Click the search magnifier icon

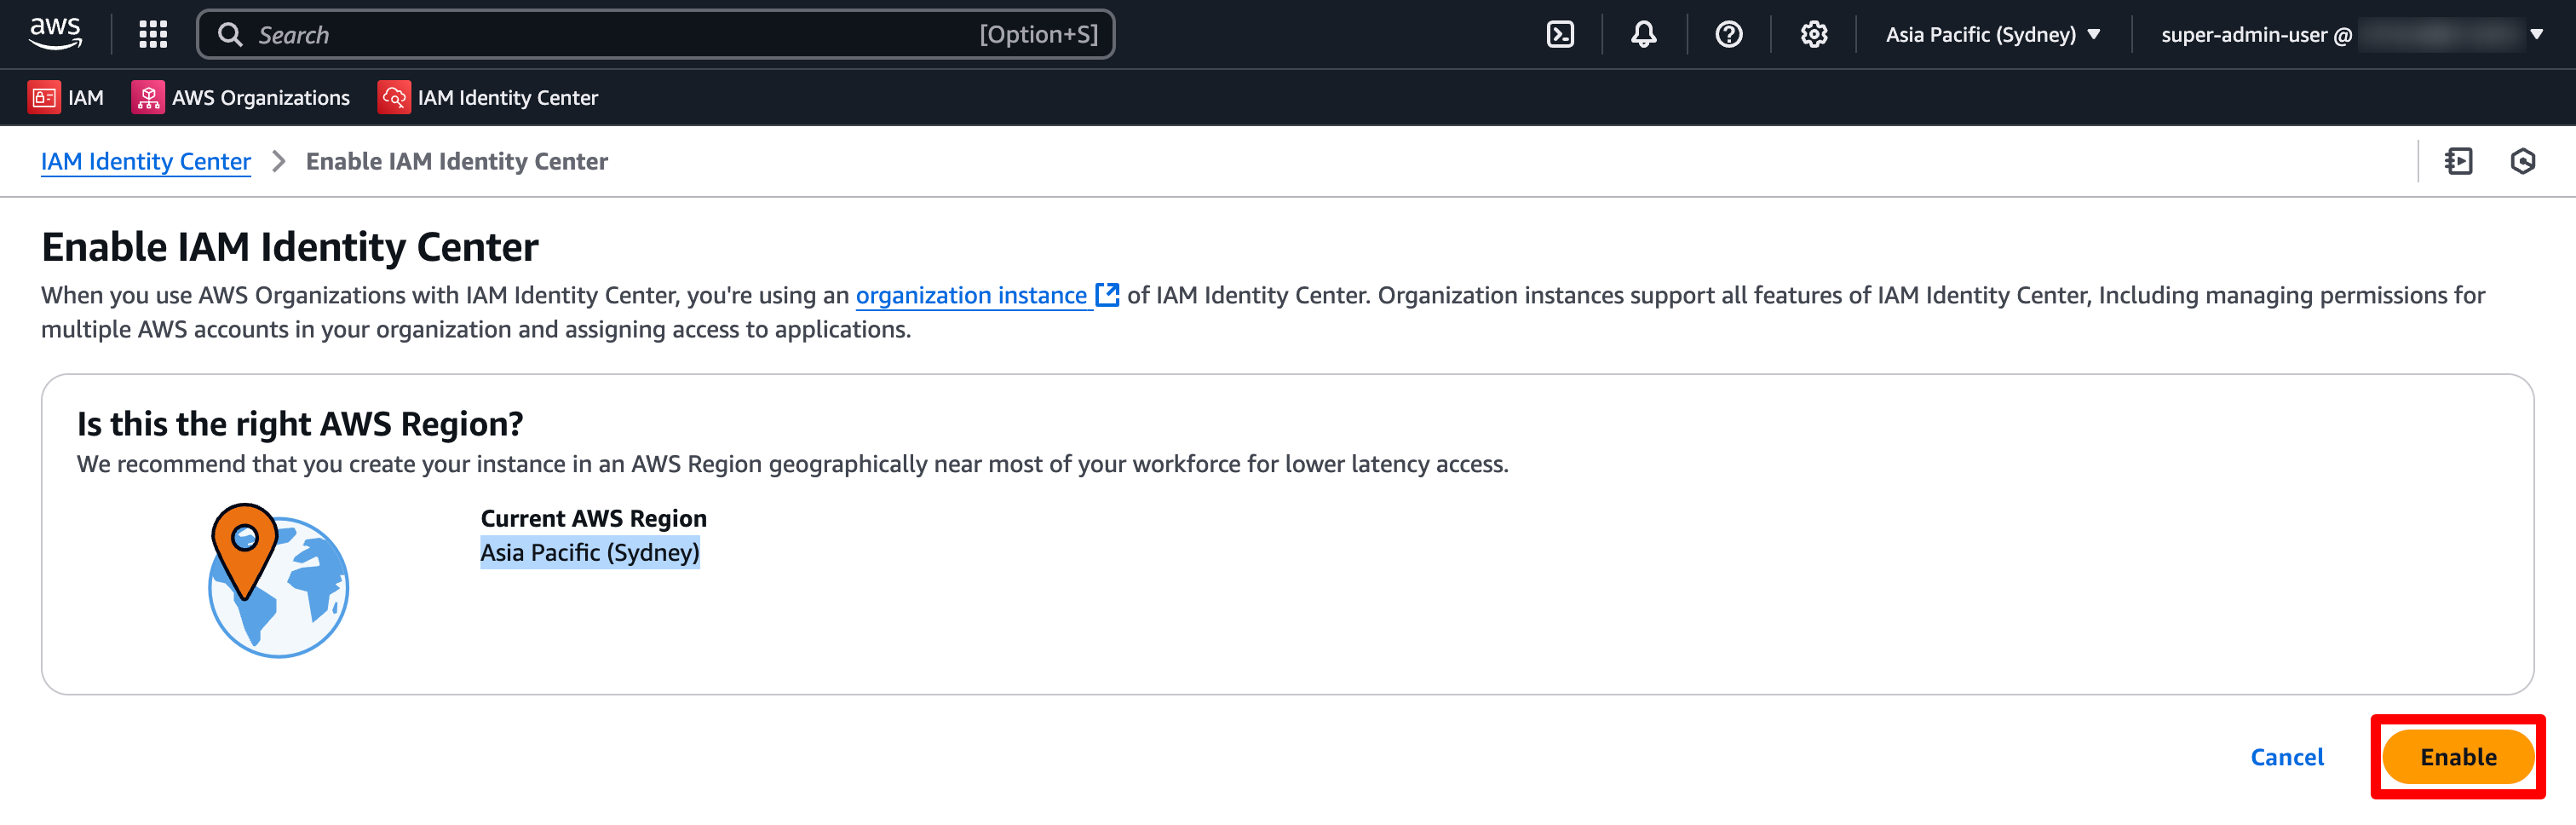click(x=230, y=34)
